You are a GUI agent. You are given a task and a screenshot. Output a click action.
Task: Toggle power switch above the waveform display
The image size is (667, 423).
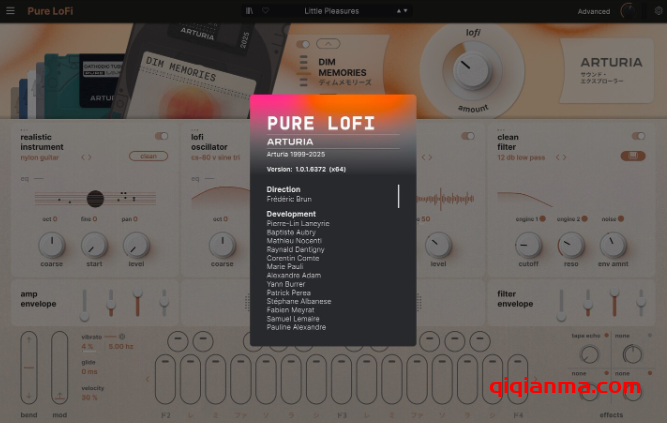(x=468, y=136)
